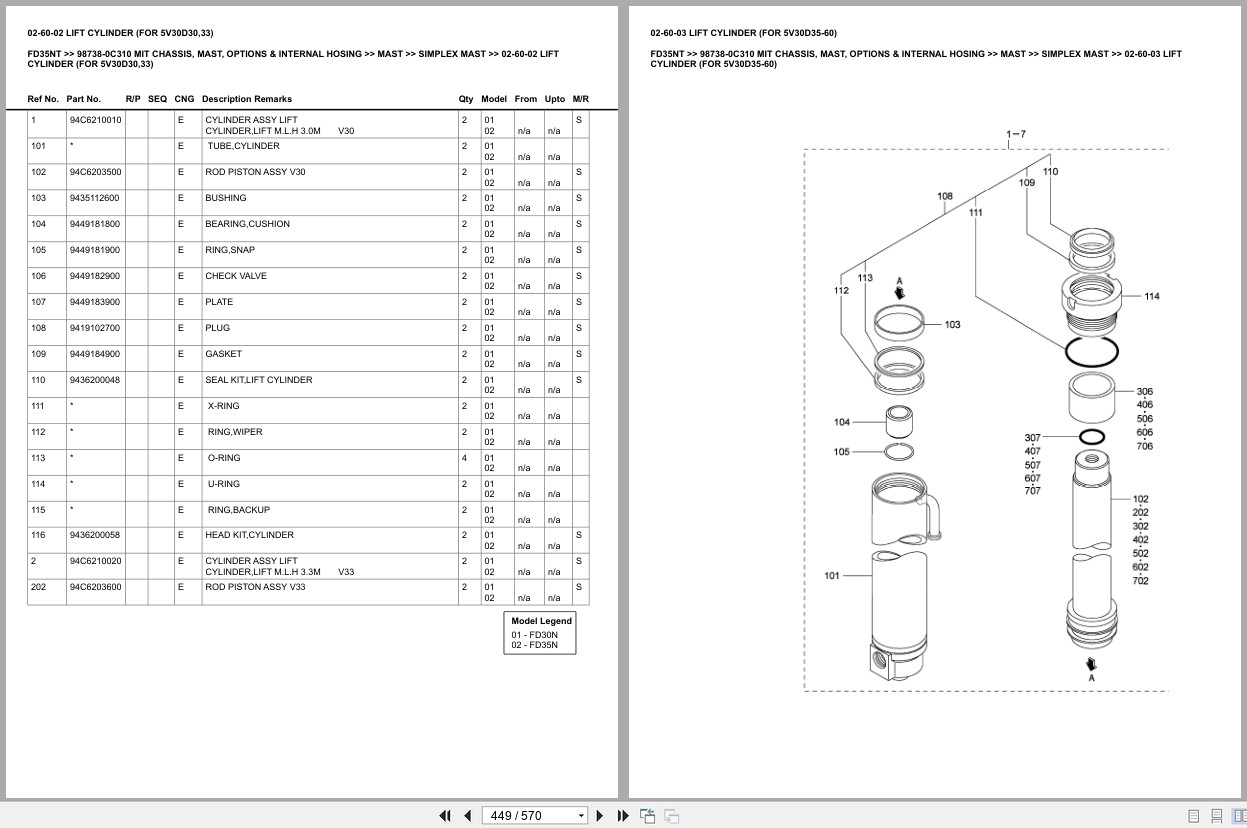Screen dimensions: 1247x828
Task: Click callout label 114 in diagram
Action: pyautogui.click(x=1152, y=296)
